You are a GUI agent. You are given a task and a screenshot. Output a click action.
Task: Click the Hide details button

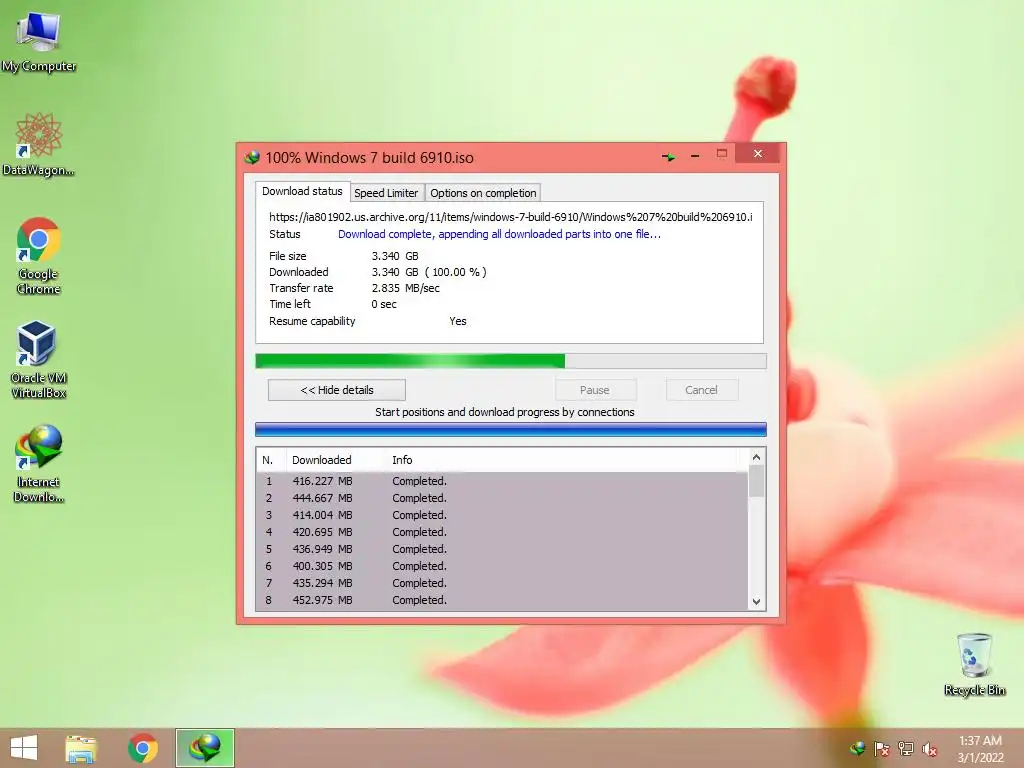pos(337,390)
